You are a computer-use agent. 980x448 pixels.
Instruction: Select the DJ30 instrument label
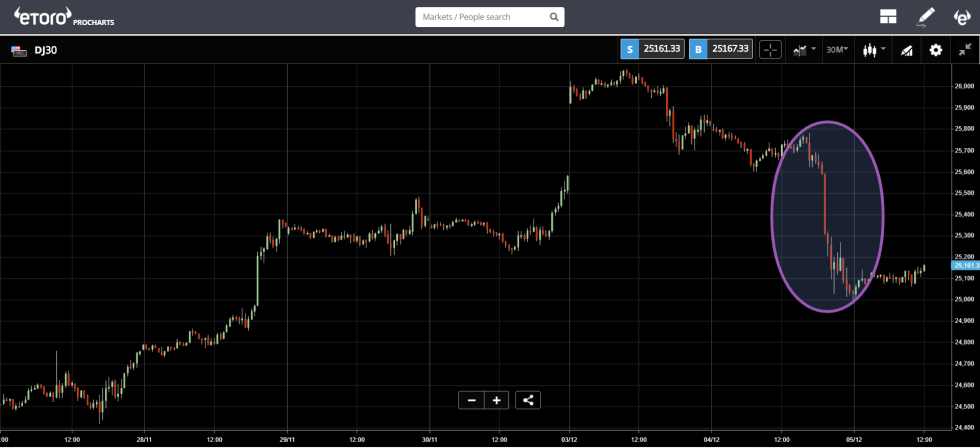tap(45, 49)
